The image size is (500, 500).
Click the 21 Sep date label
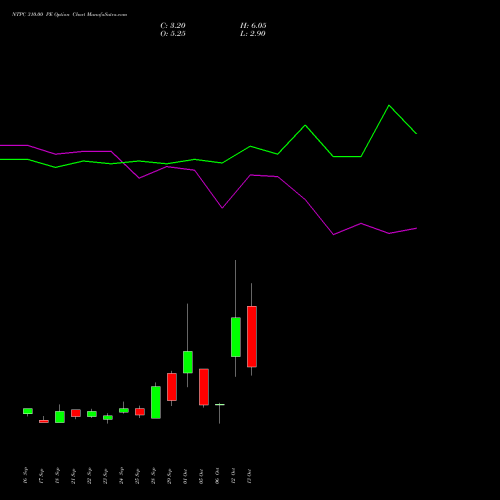click(73, 475)
